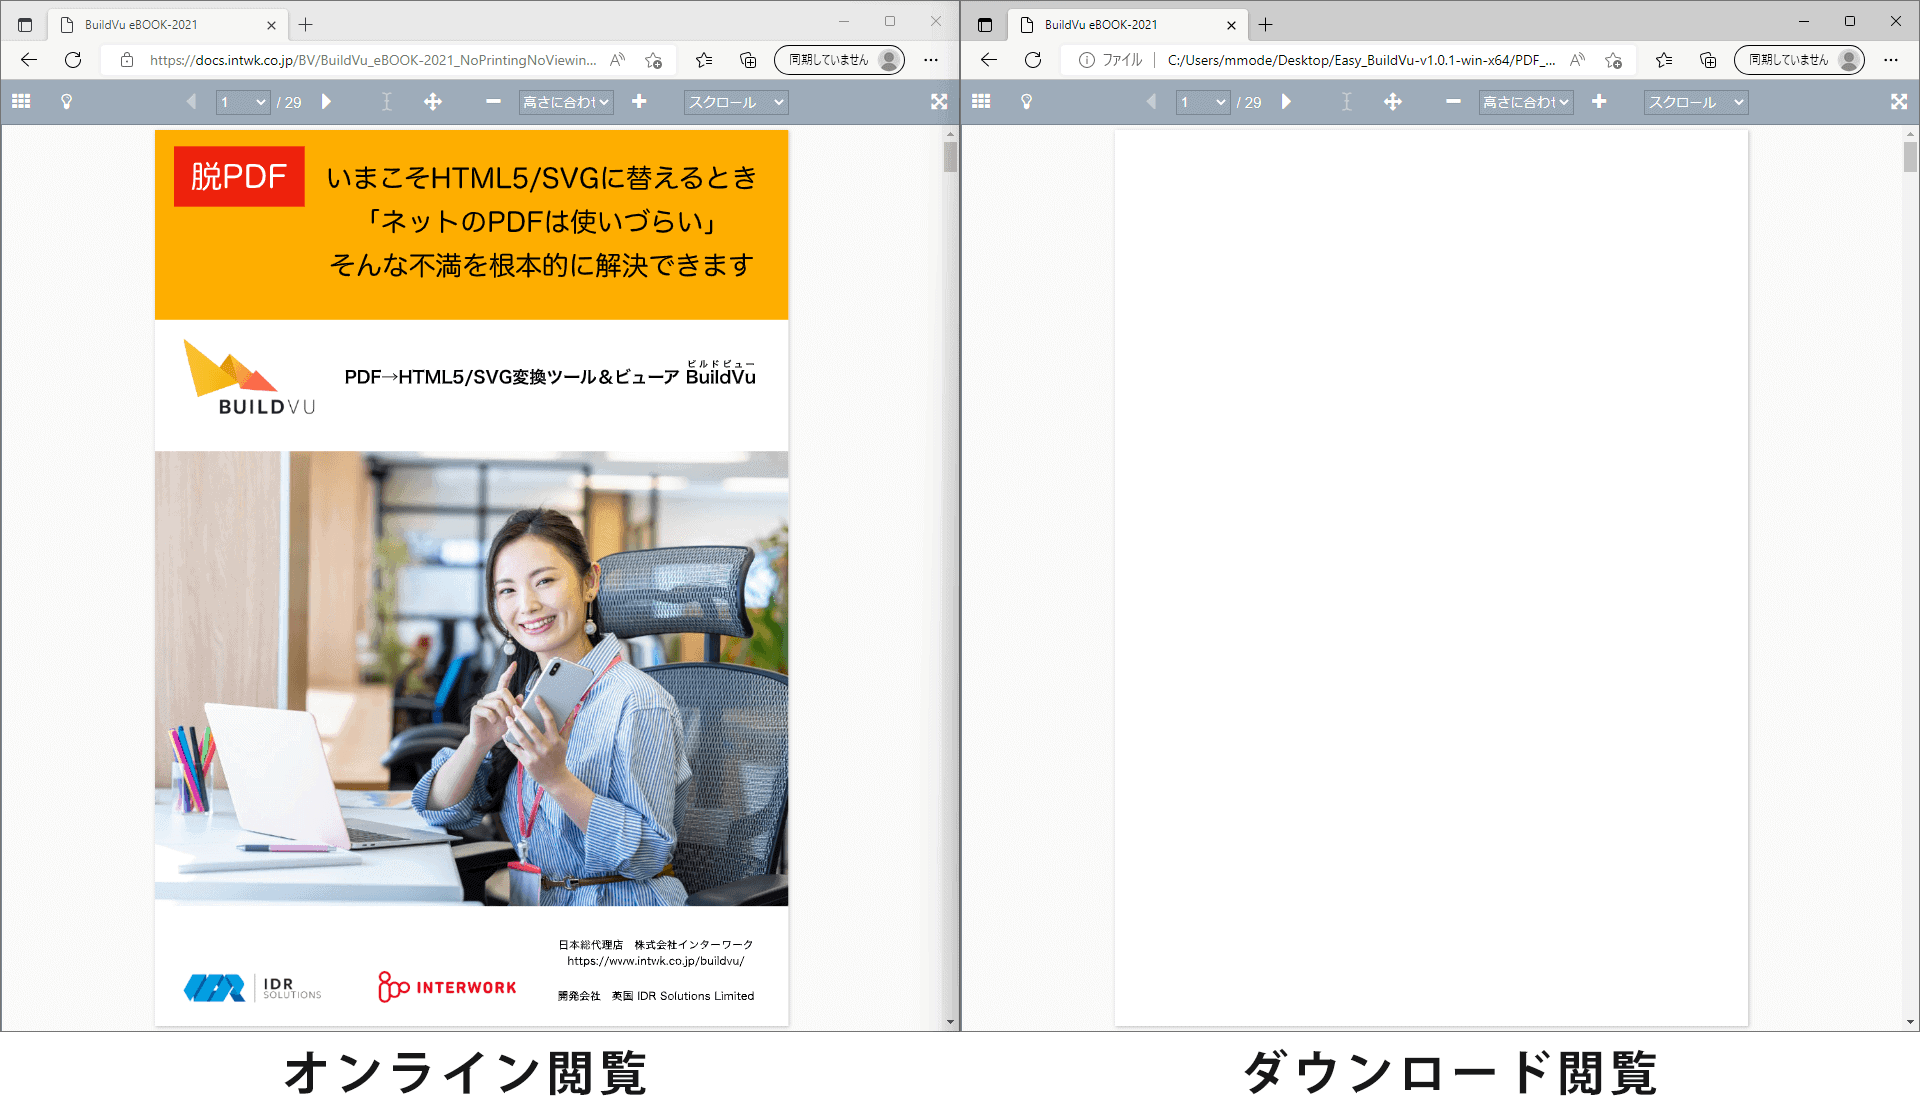This screenshot has height=1116, width=1920.
Task: Close BuildVu eBOOK-2021 tab in right browser
Action: (x=1231, y=25)
